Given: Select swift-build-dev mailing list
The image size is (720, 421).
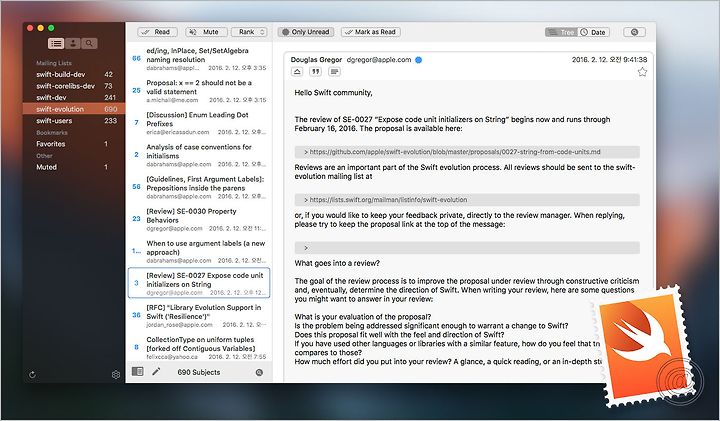Looking at the screenshot, I should tap(74, 74).
